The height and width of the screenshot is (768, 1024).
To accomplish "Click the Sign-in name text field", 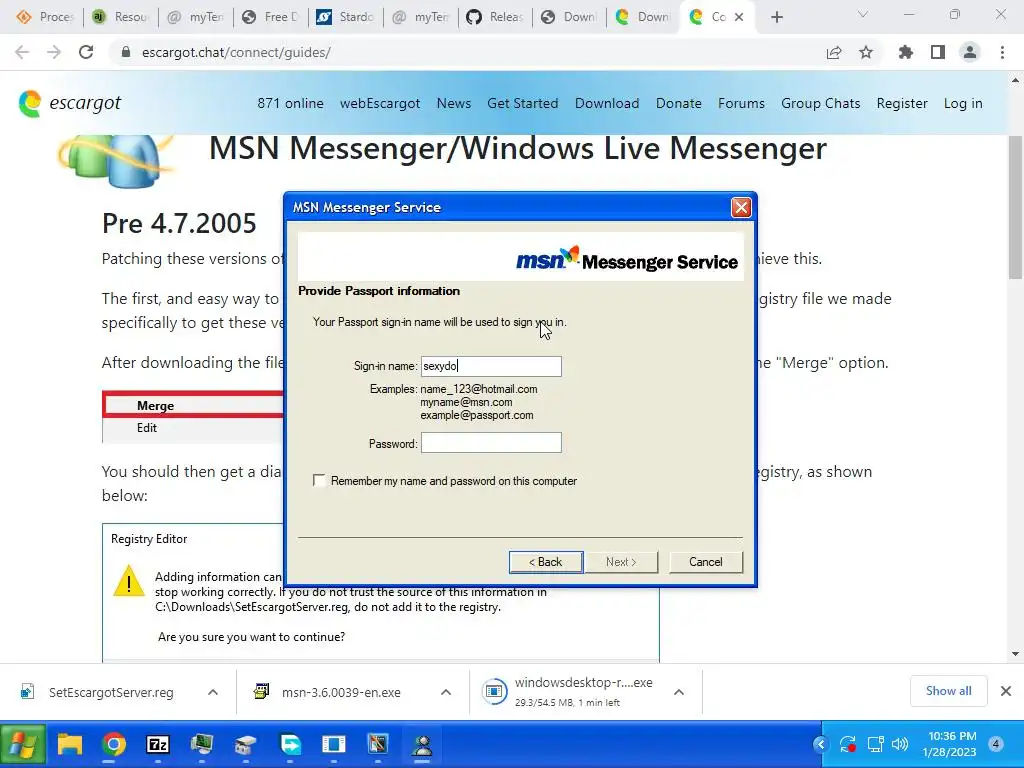I will (x=491, y=366).
